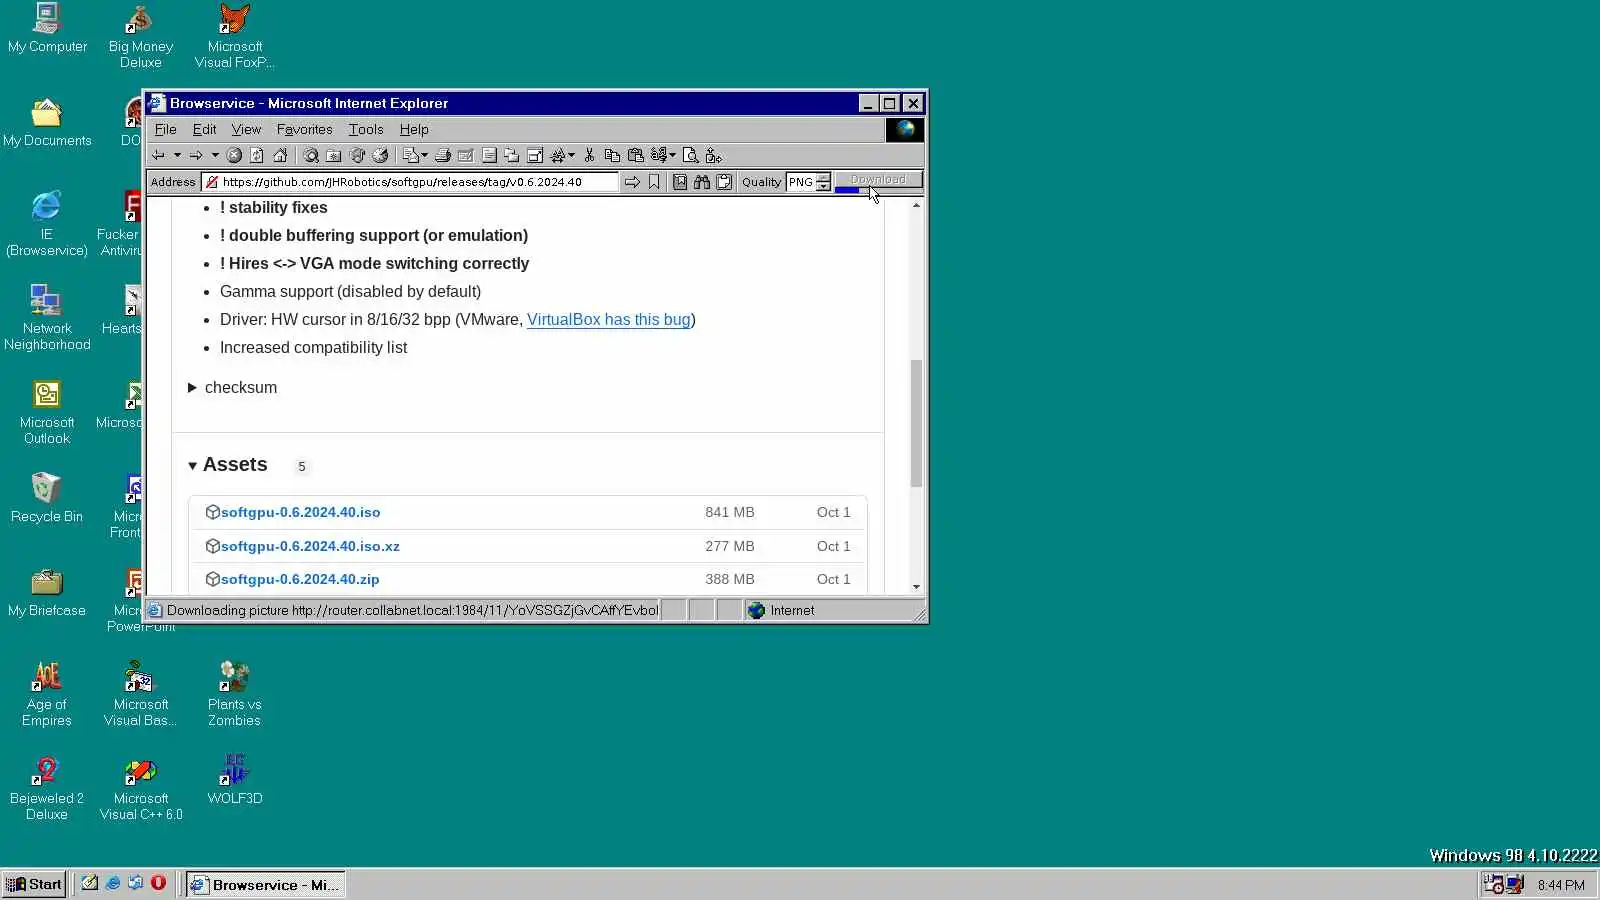Click the Search toolbar icon

click(x=311, y=155)
